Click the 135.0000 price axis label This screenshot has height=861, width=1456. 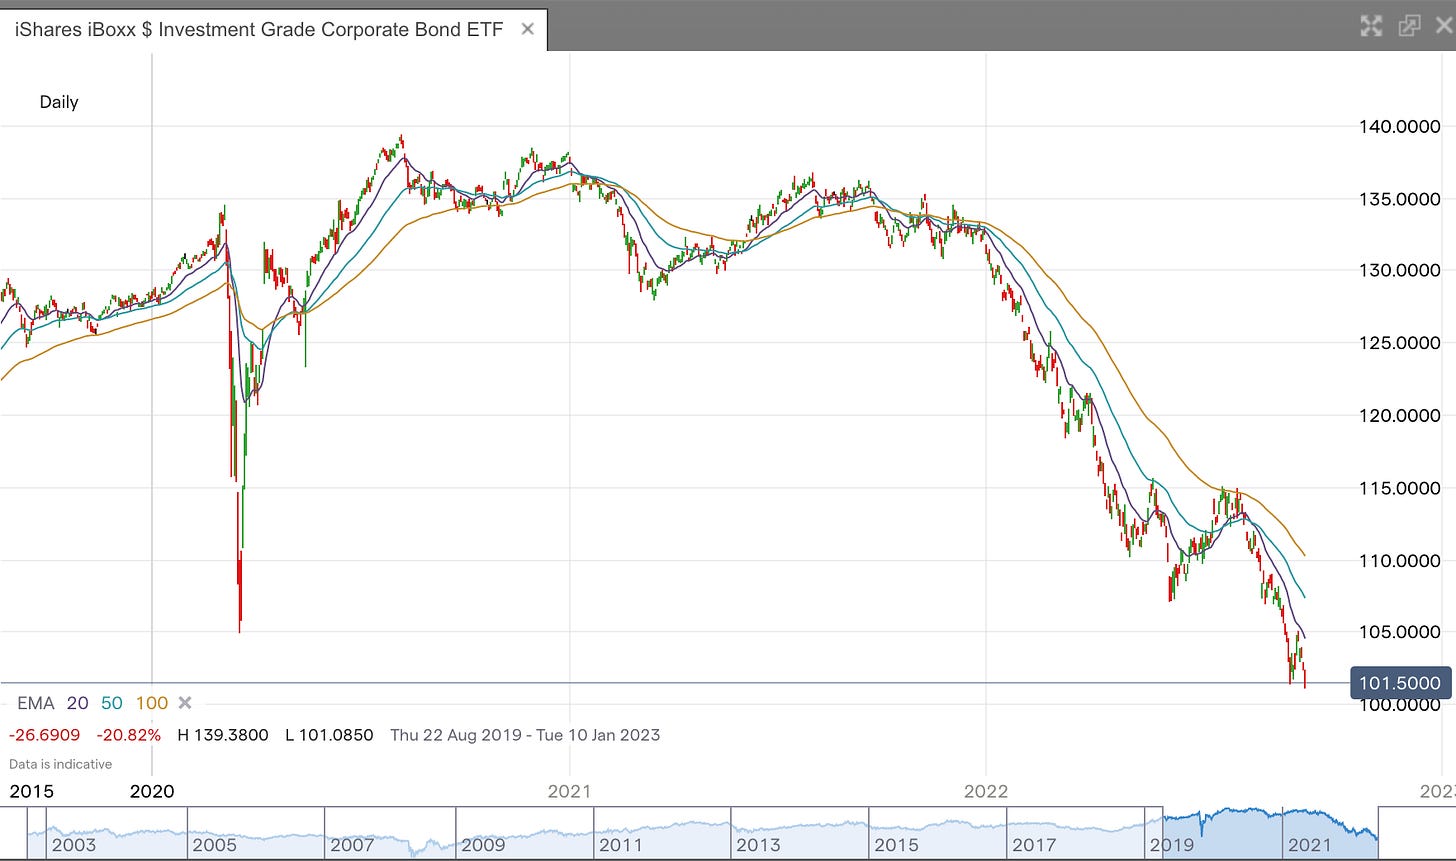[x=1400, y=199]
